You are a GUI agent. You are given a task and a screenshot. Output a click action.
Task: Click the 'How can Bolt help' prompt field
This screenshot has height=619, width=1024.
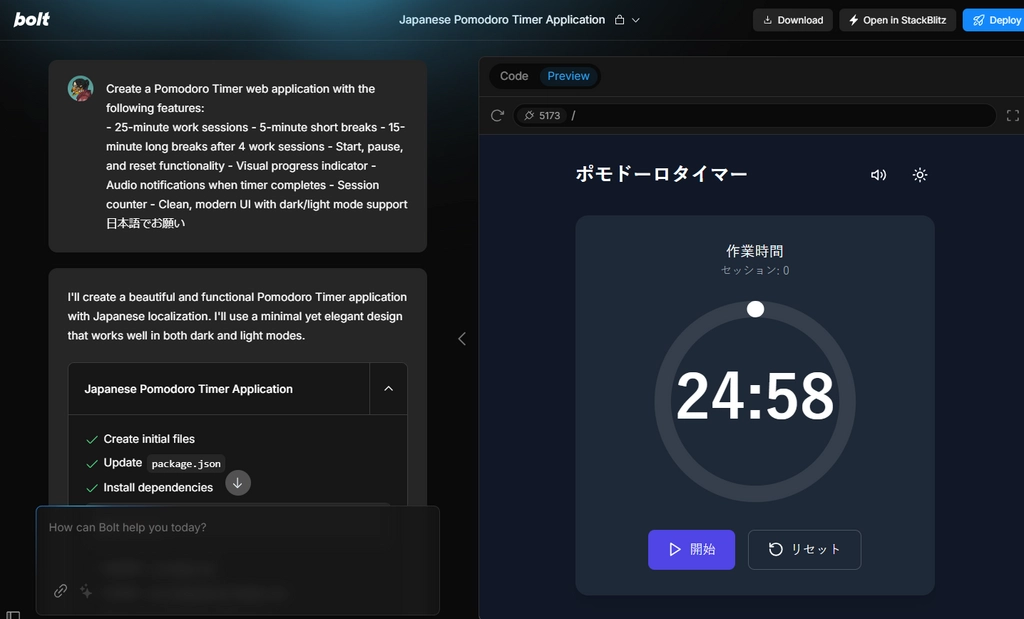pos(238,528)
